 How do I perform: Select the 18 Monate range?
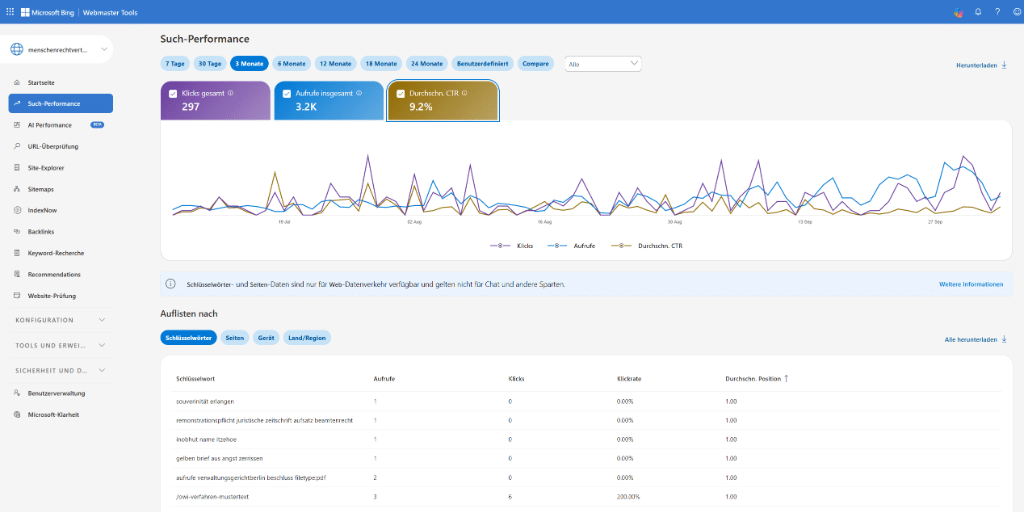(380, 63)
